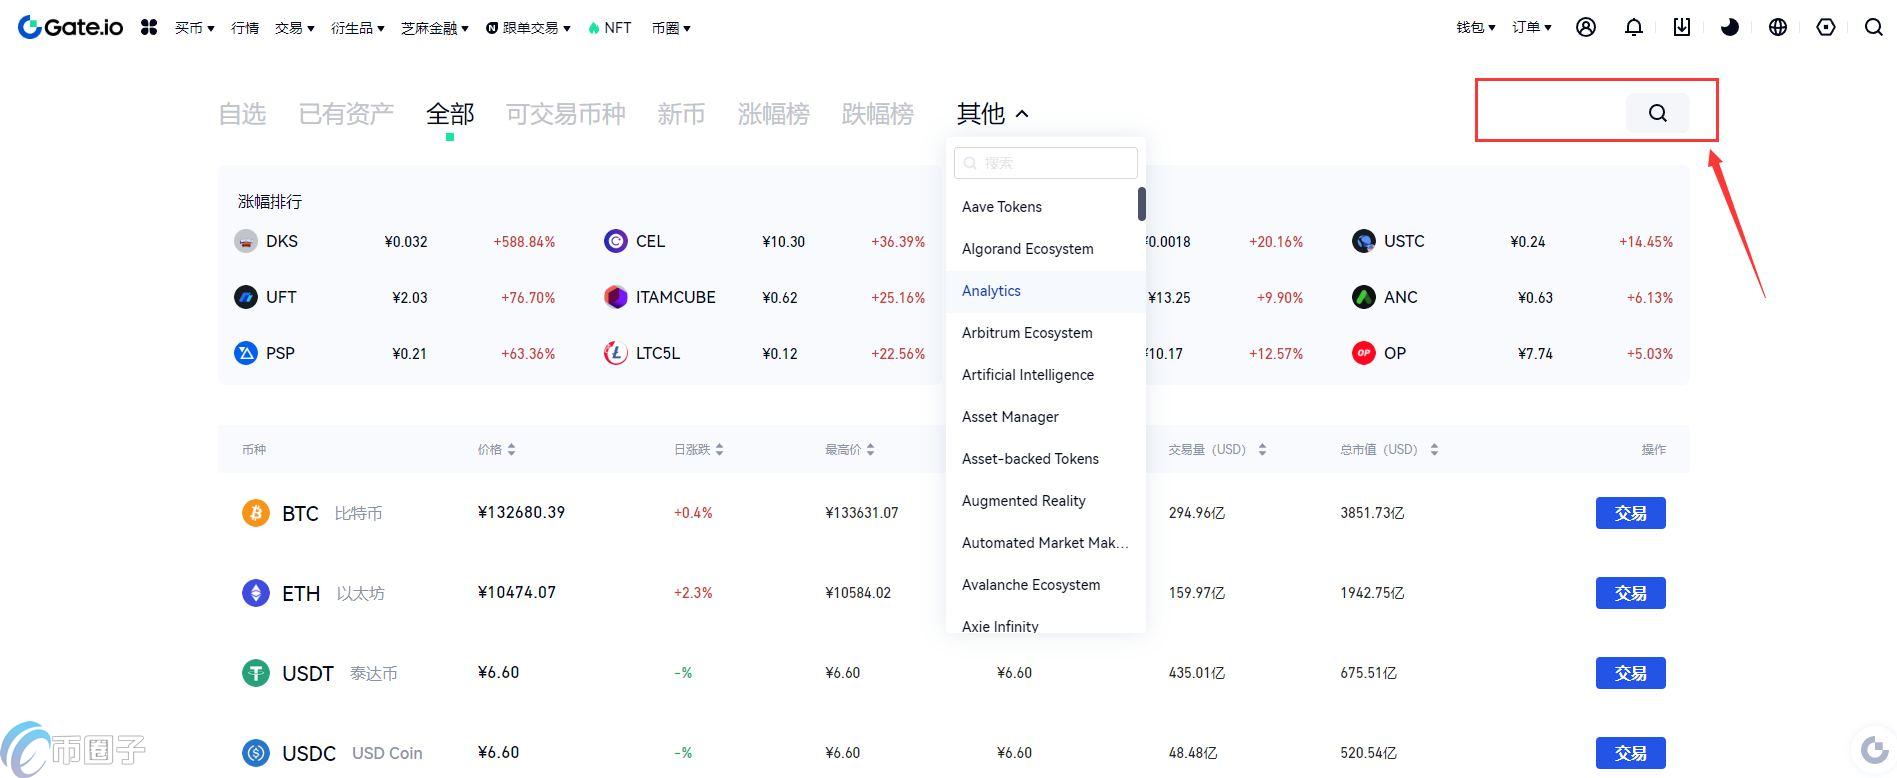Click the ANC coin icon
Screen dimensions: 1897x778
1364,297
